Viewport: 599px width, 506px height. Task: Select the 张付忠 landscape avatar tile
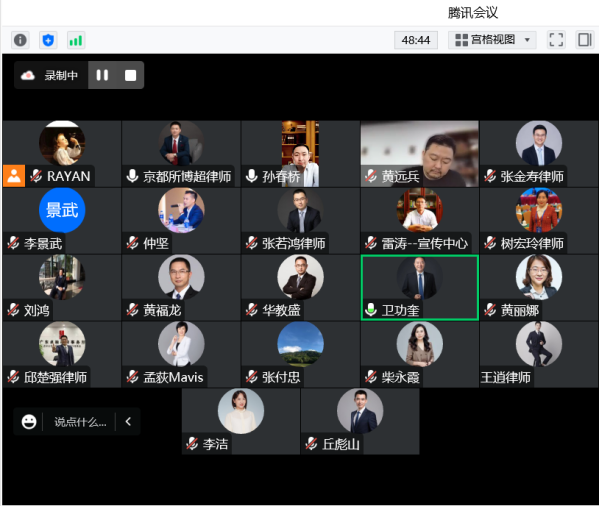(x=300, y=344)
